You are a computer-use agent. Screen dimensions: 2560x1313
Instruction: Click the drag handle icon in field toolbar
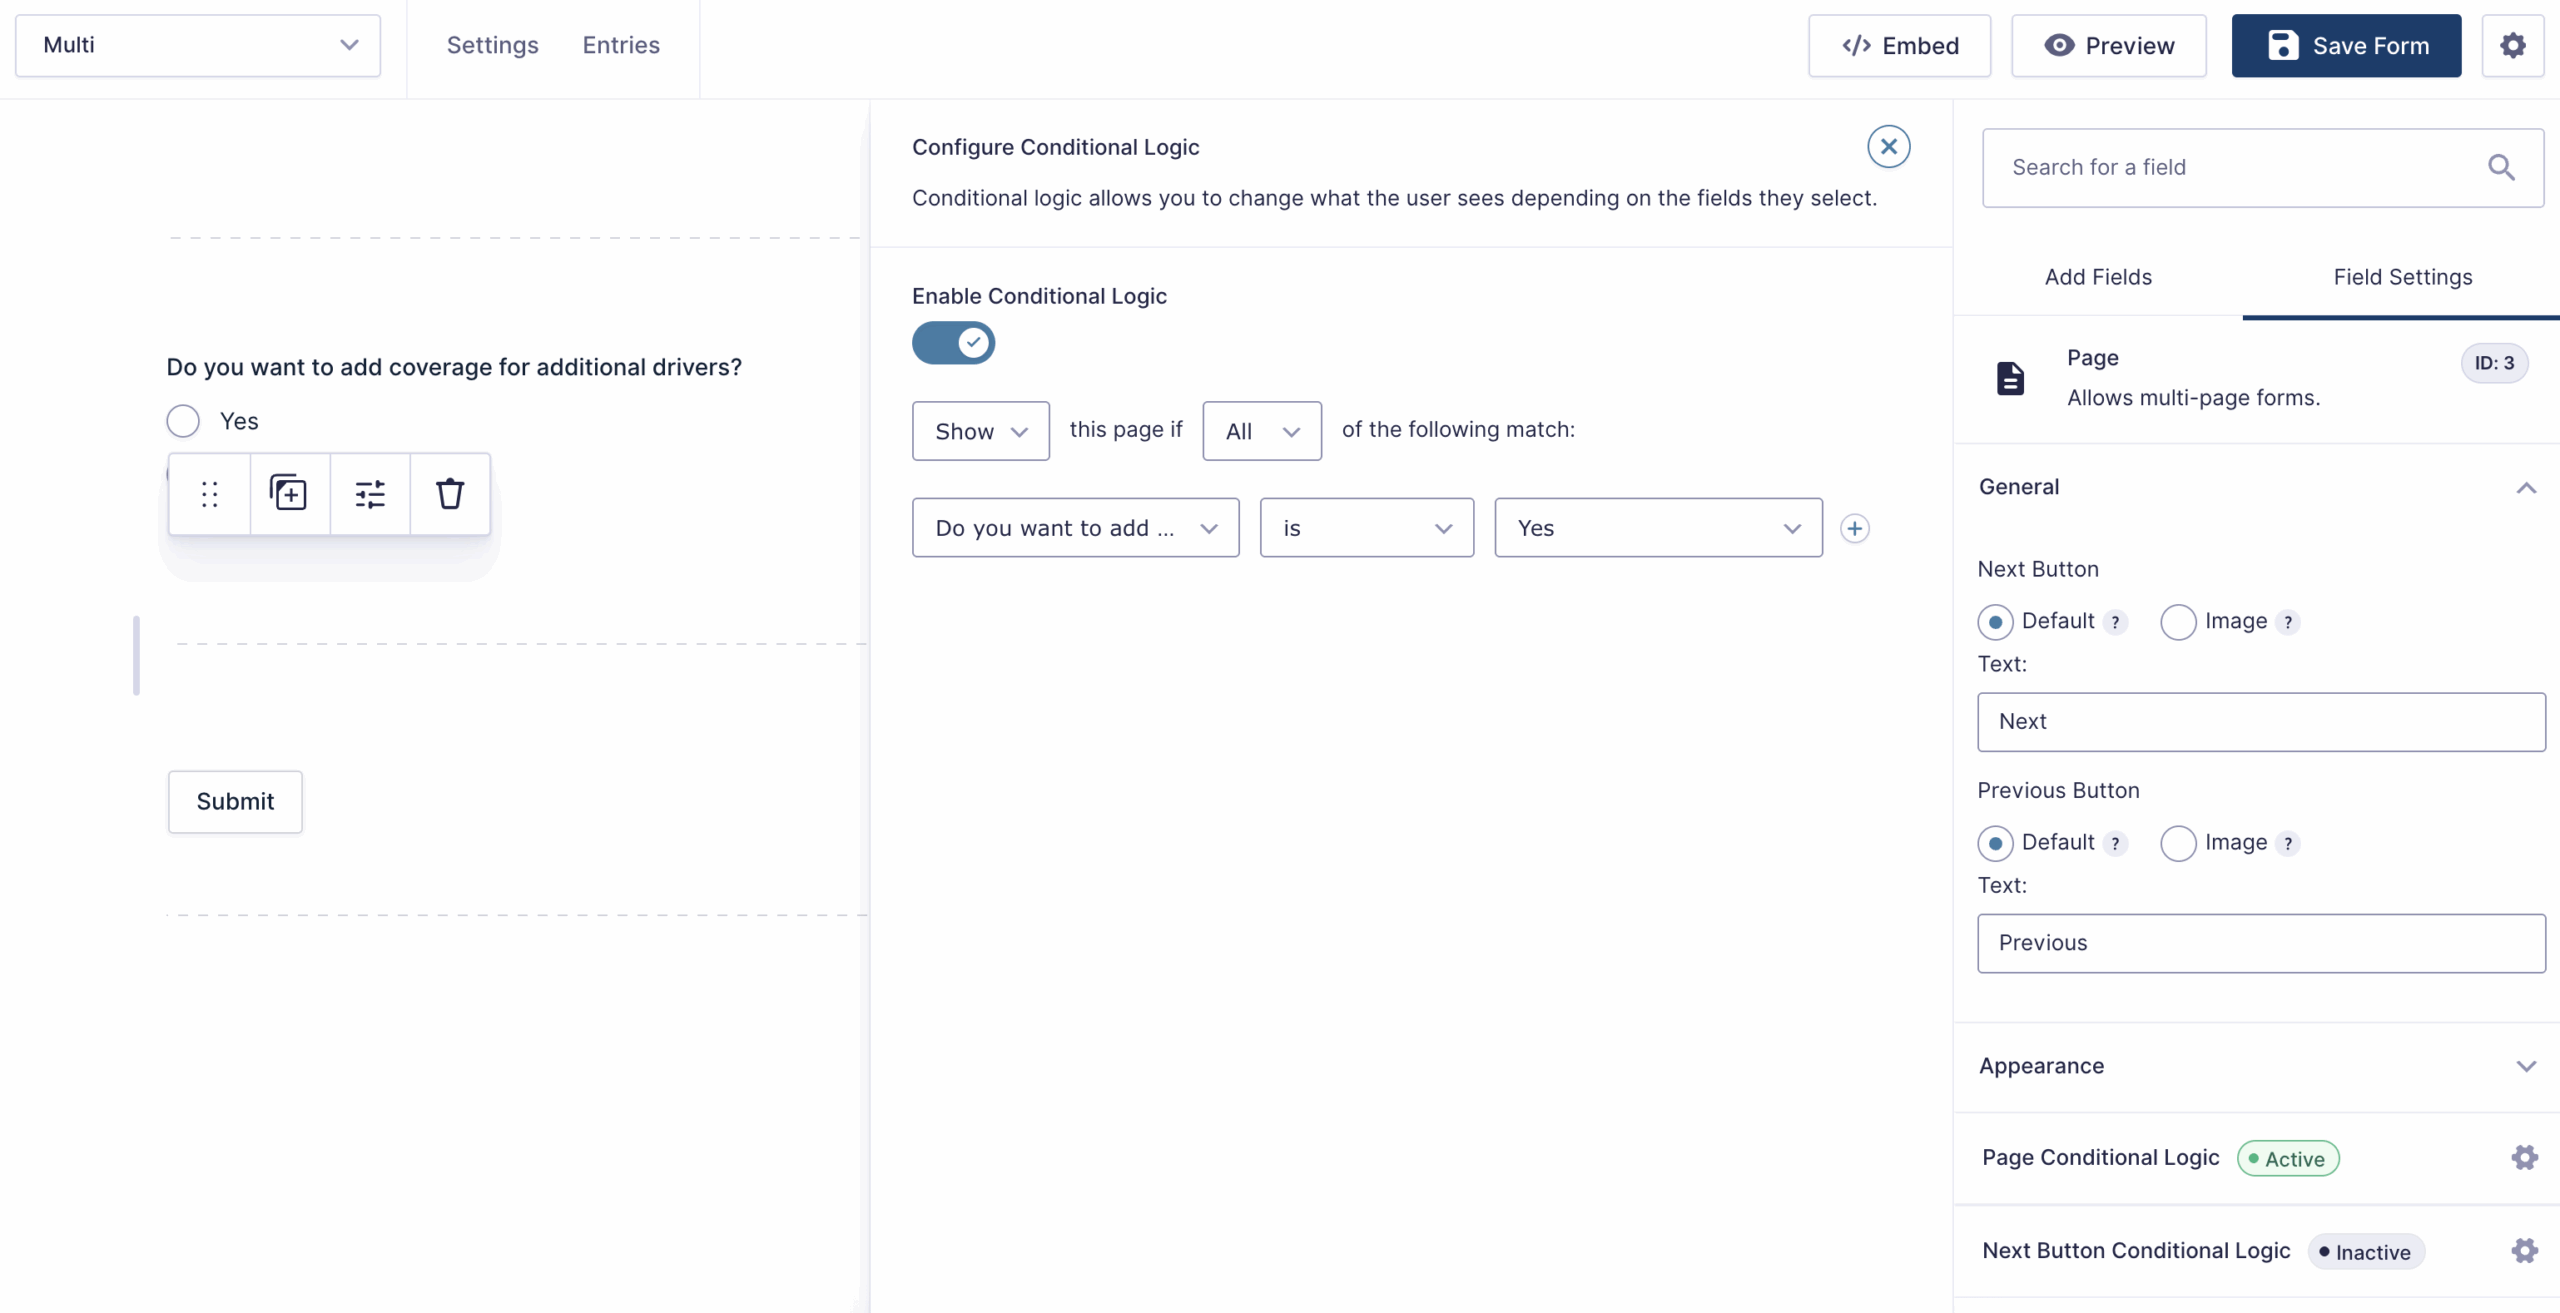pos(209,494)
